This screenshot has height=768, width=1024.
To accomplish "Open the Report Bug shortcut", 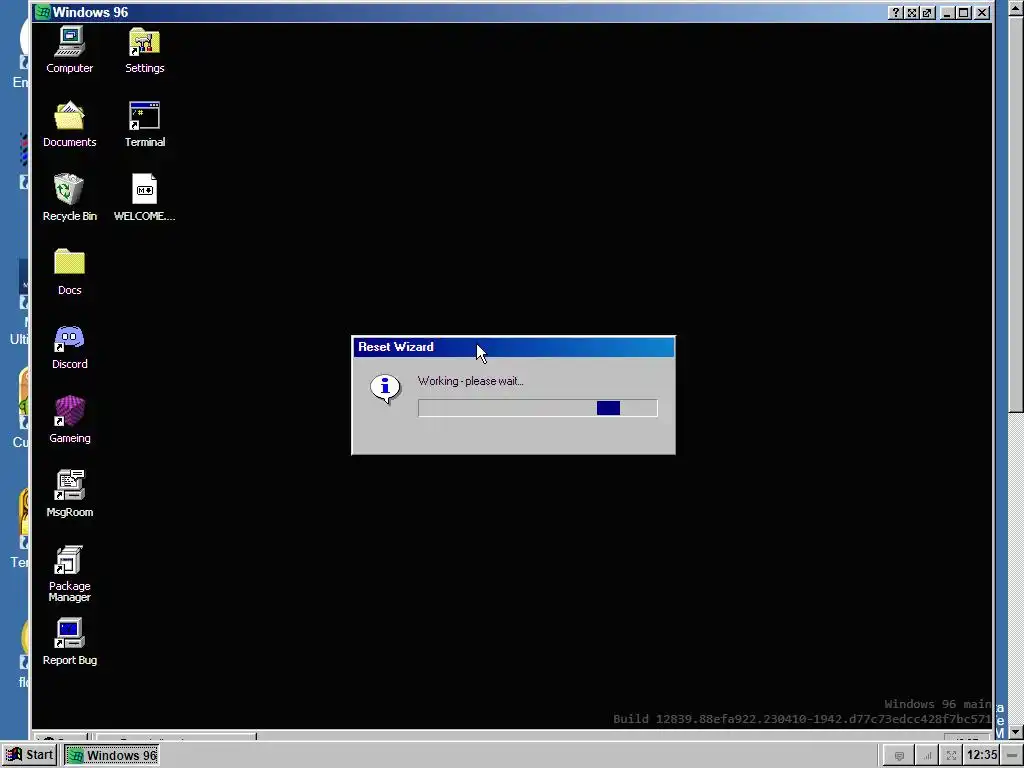I will tap(69, 642).
